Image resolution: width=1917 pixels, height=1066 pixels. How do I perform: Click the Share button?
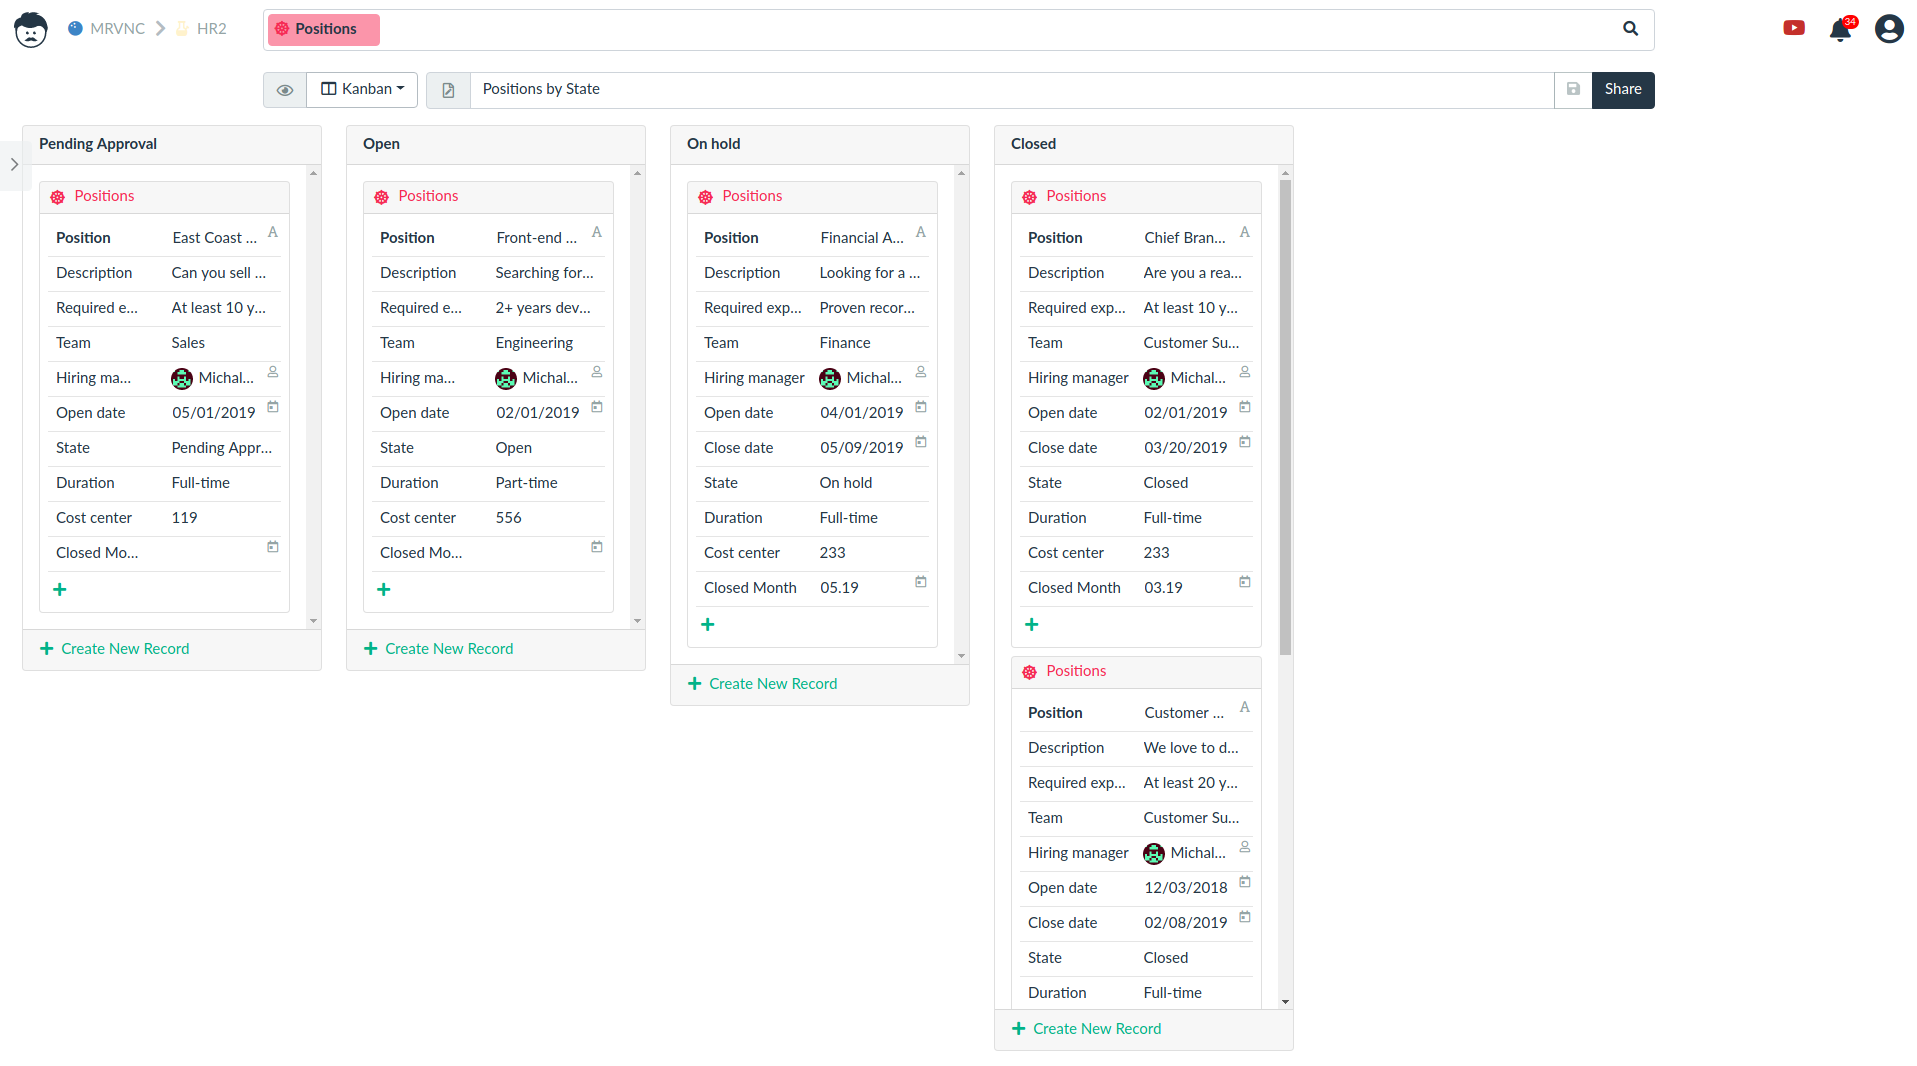click(x=1622, y=89)
